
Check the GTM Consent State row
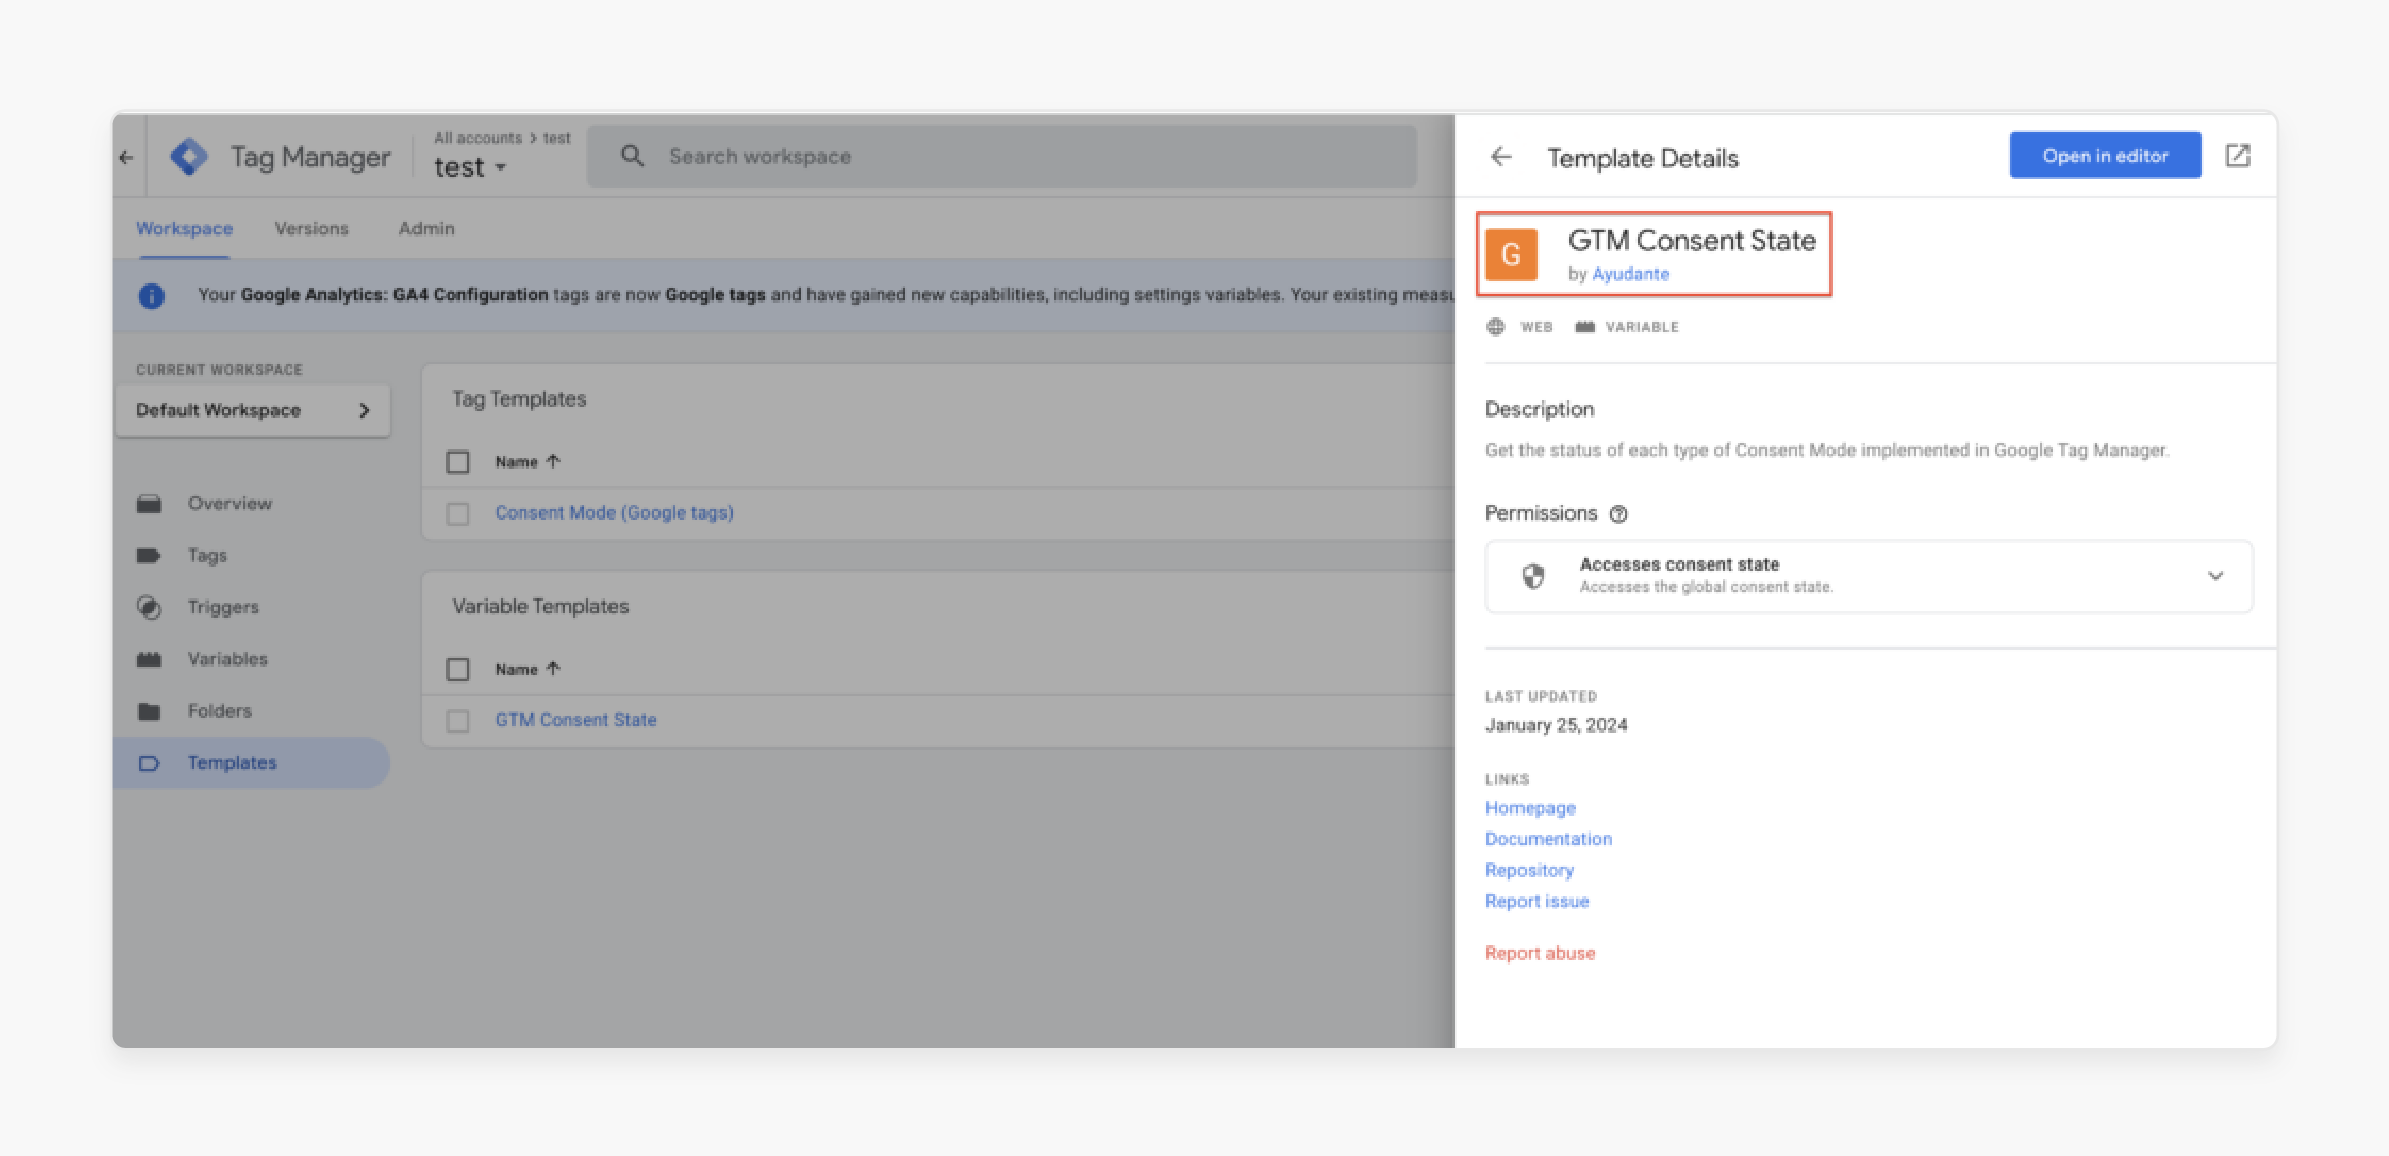[458, 721]
